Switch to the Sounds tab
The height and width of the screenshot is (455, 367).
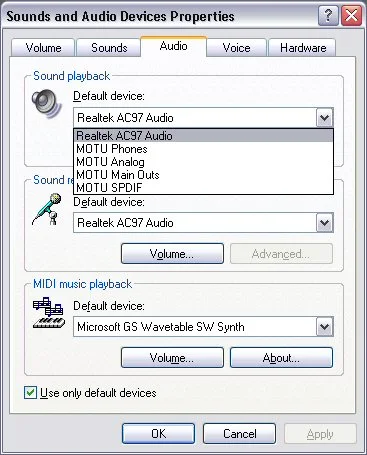click(109, 48)
